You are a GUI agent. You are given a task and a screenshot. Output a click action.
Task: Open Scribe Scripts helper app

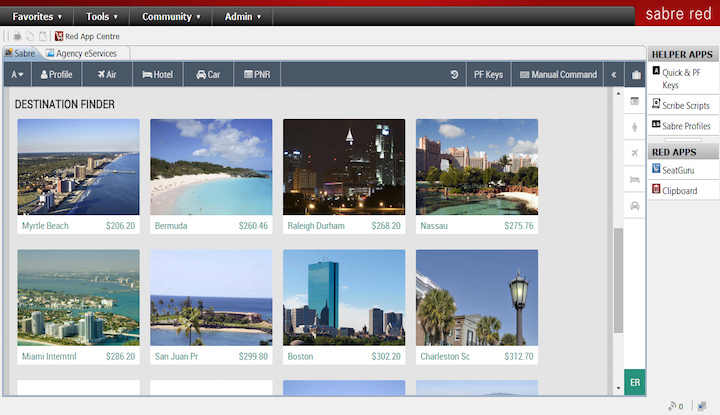coord(683,105)
